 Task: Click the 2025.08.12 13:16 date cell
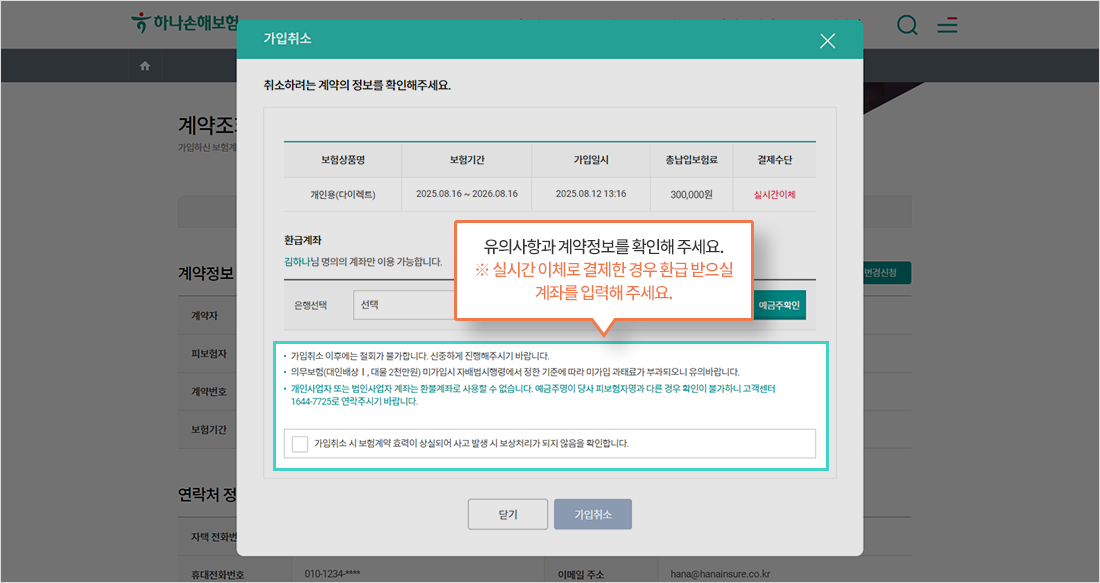[591, 194]
